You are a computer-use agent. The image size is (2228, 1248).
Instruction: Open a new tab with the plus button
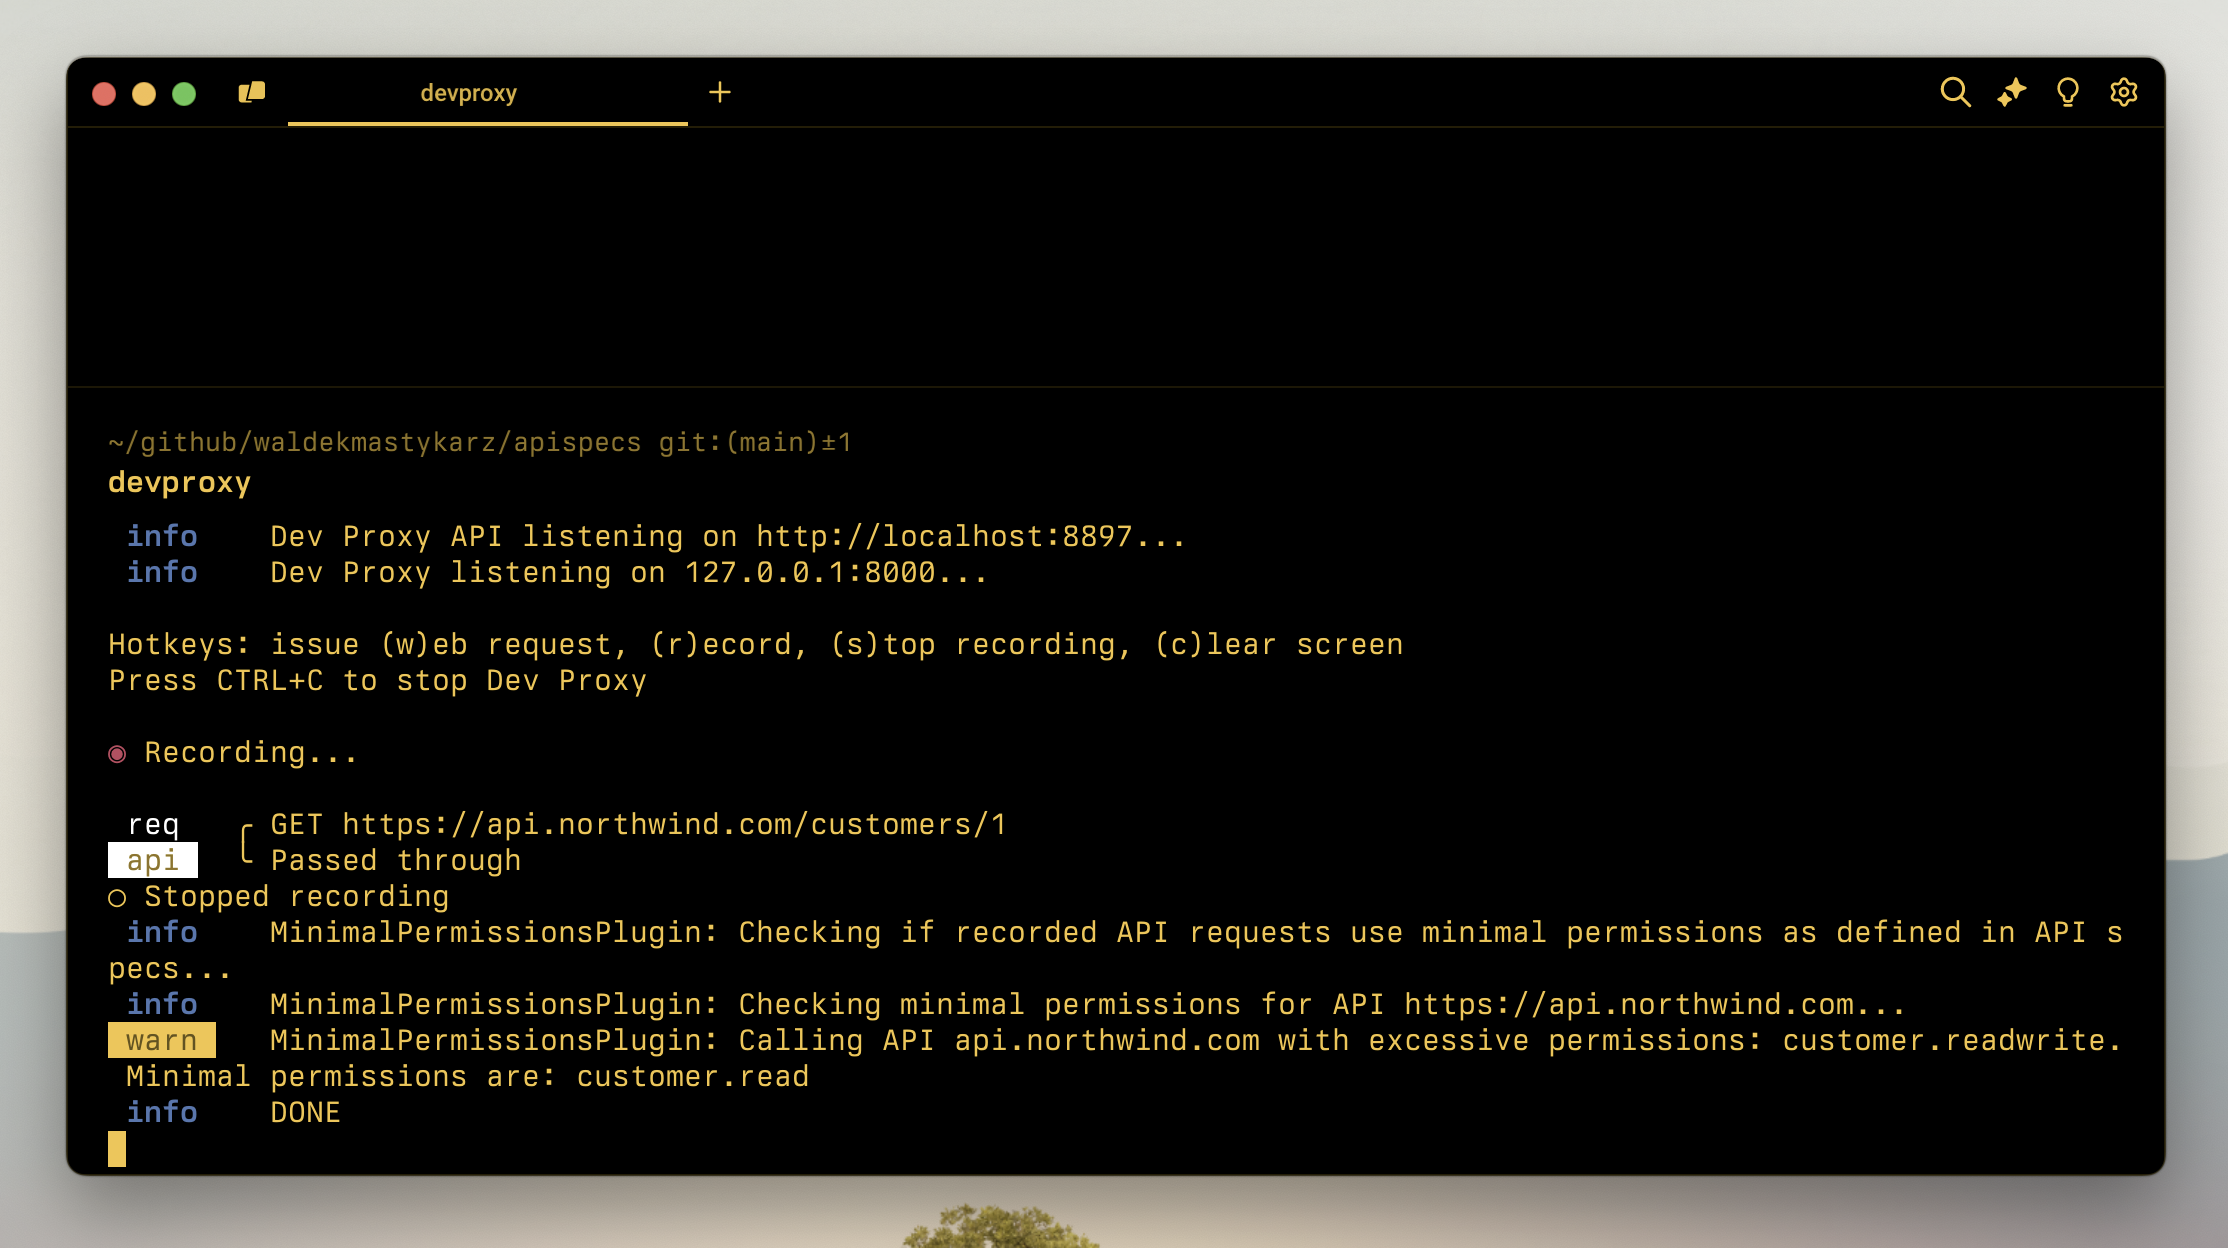pyautogui.click(x=720, y=92)
